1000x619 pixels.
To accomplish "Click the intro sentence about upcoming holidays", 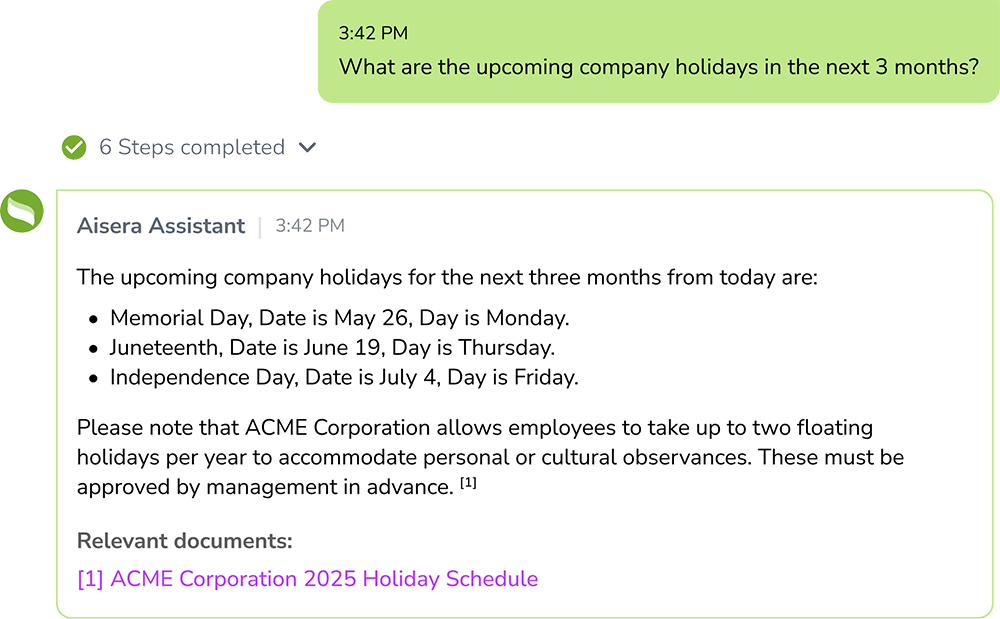I will click(447, 277).
